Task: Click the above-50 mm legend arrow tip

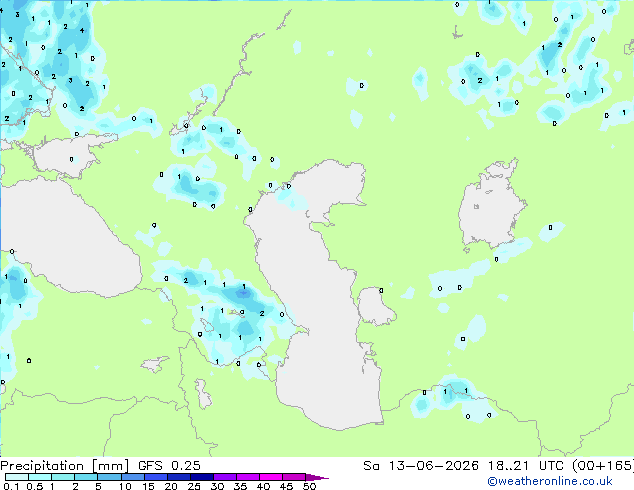Action: coord(317,477)
